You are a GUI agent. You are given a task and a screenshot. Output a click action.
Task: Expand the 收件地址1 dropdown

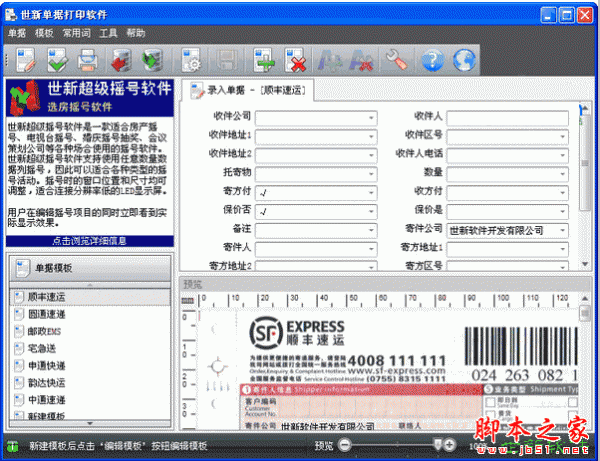coord(371,137)
